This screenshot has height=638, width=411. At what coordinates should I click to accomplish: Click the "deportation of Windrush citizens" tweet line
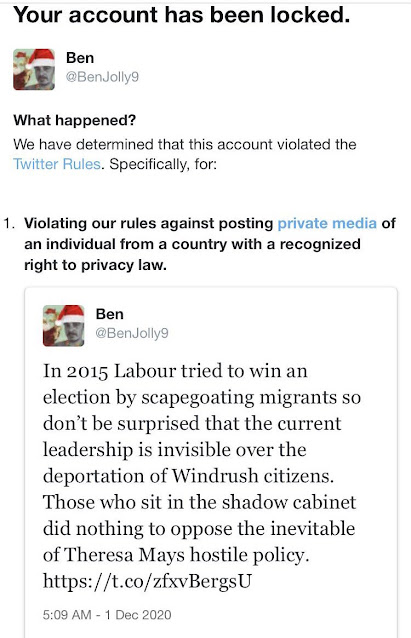point(189,476)
